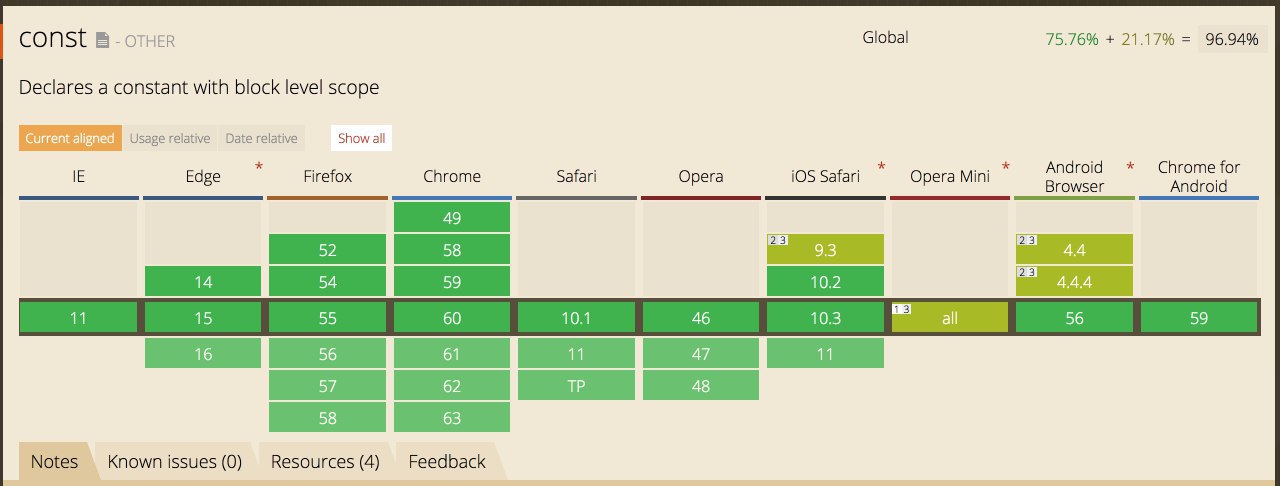Switch to Usage relative view

[170, 138]
